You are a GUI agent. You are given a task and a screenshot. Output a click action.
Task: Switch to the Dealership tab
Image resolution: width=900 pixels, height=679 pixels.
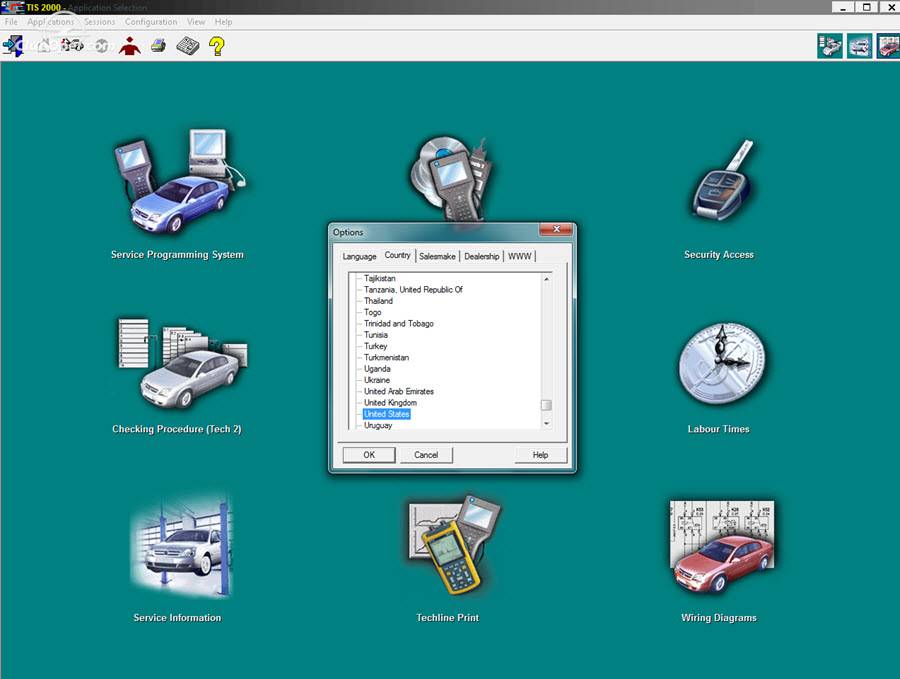[x=482, y=257]
